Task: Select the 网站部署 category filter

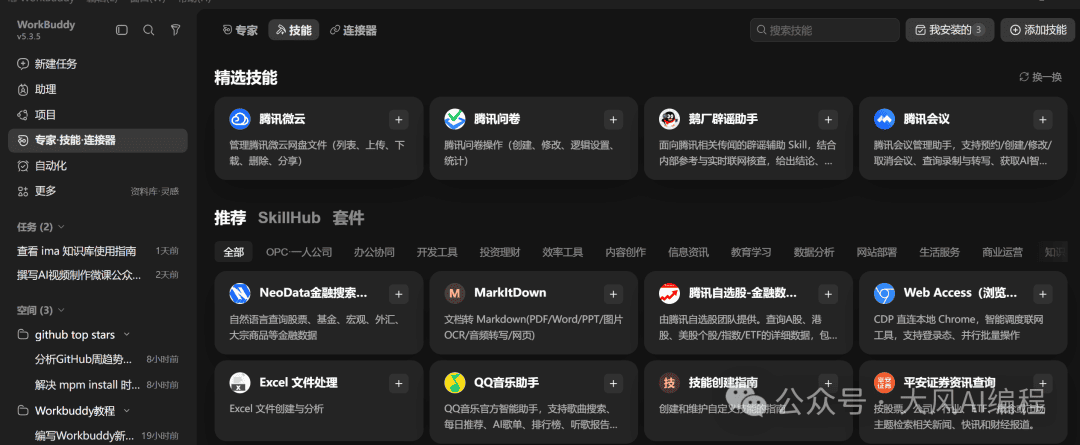Action: [877, 252]
